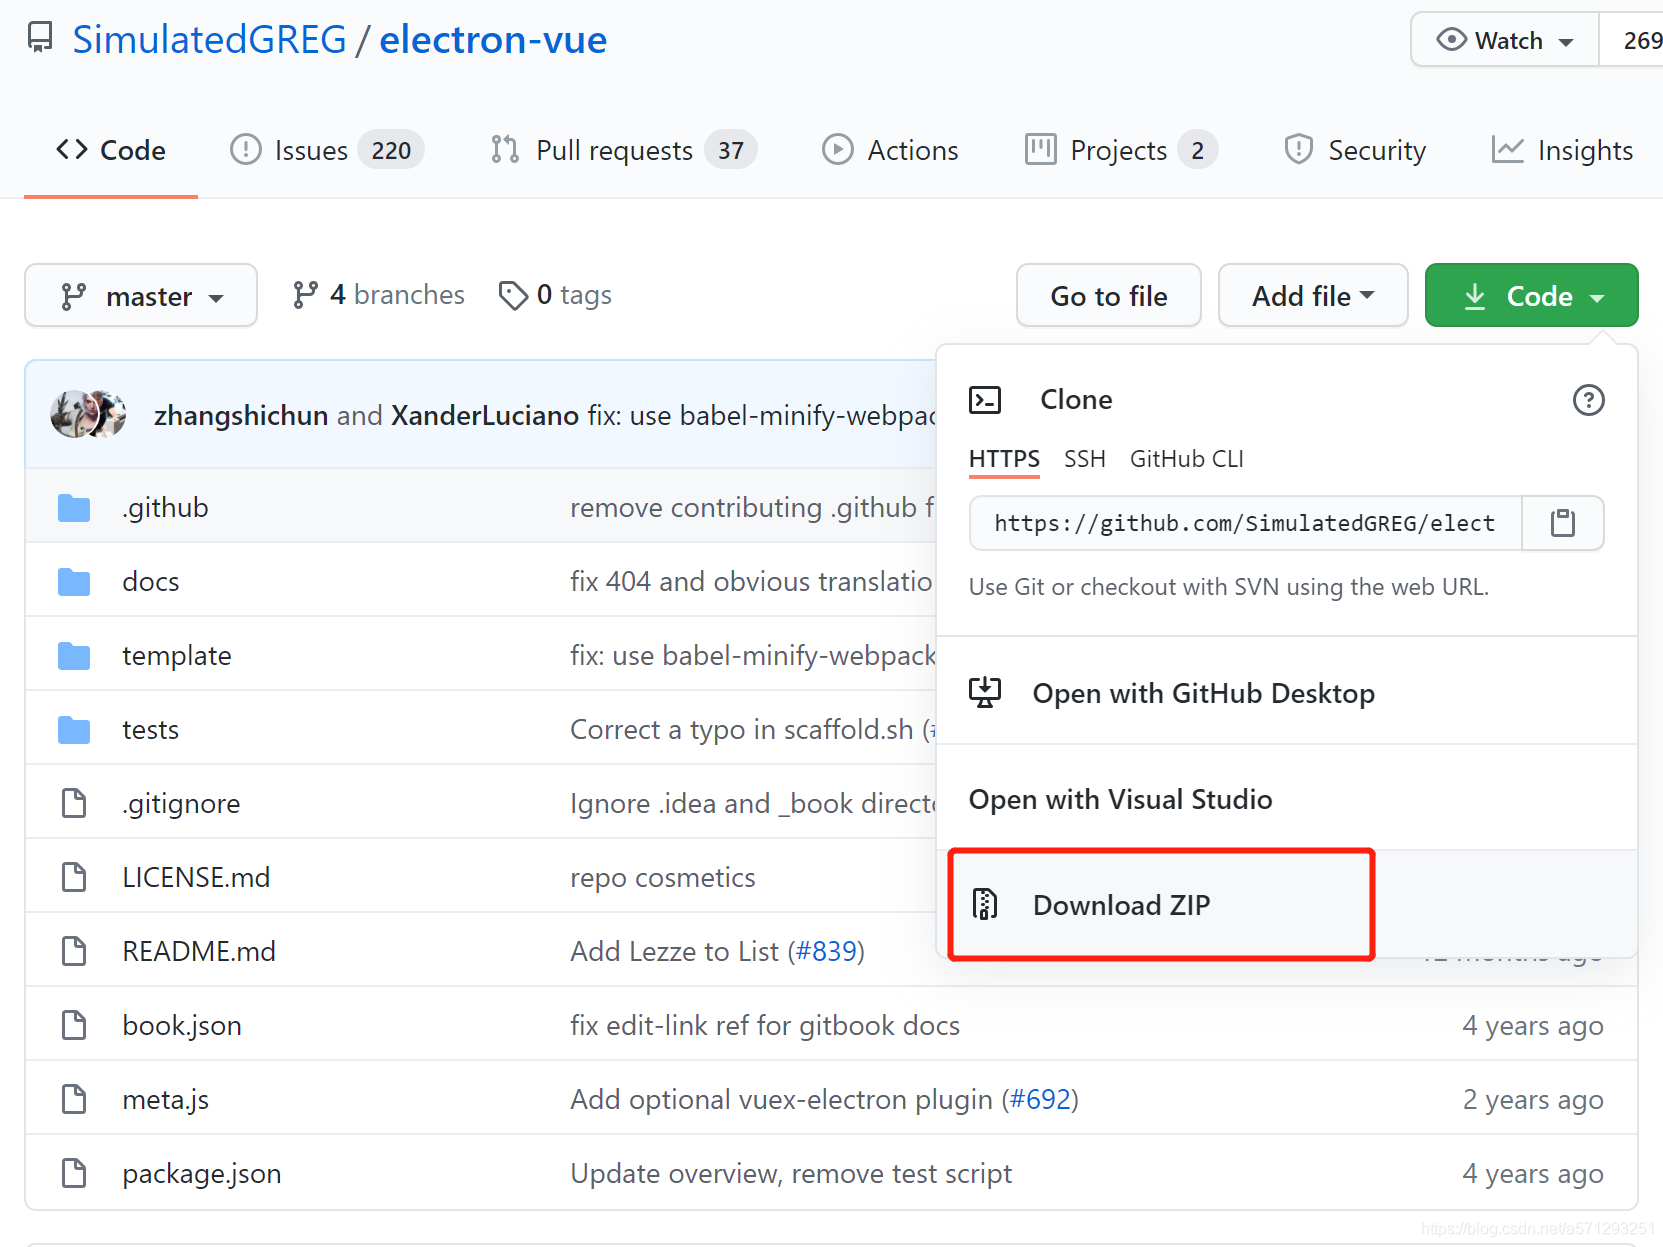
Task: Switch to the Code tab
Action: click(111, 150)
